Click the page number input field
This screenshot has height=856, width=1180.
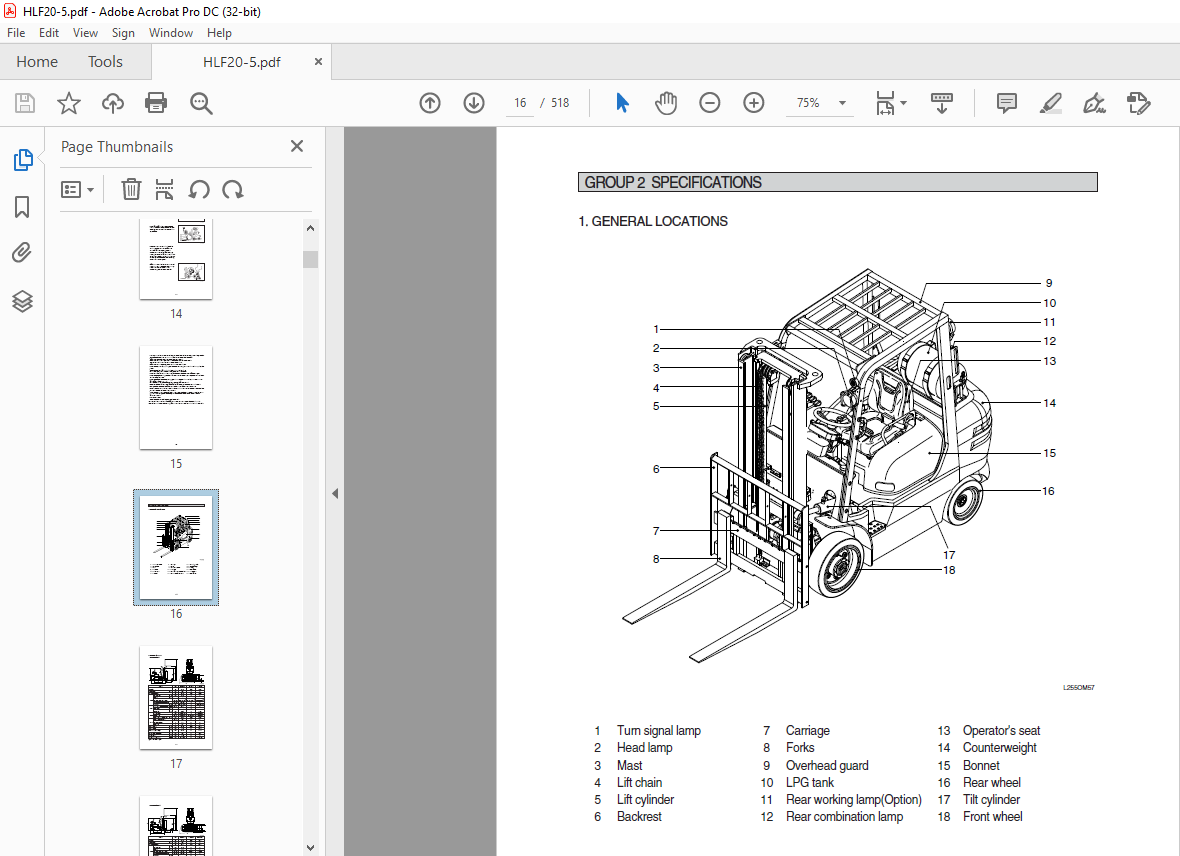point(520,103)
